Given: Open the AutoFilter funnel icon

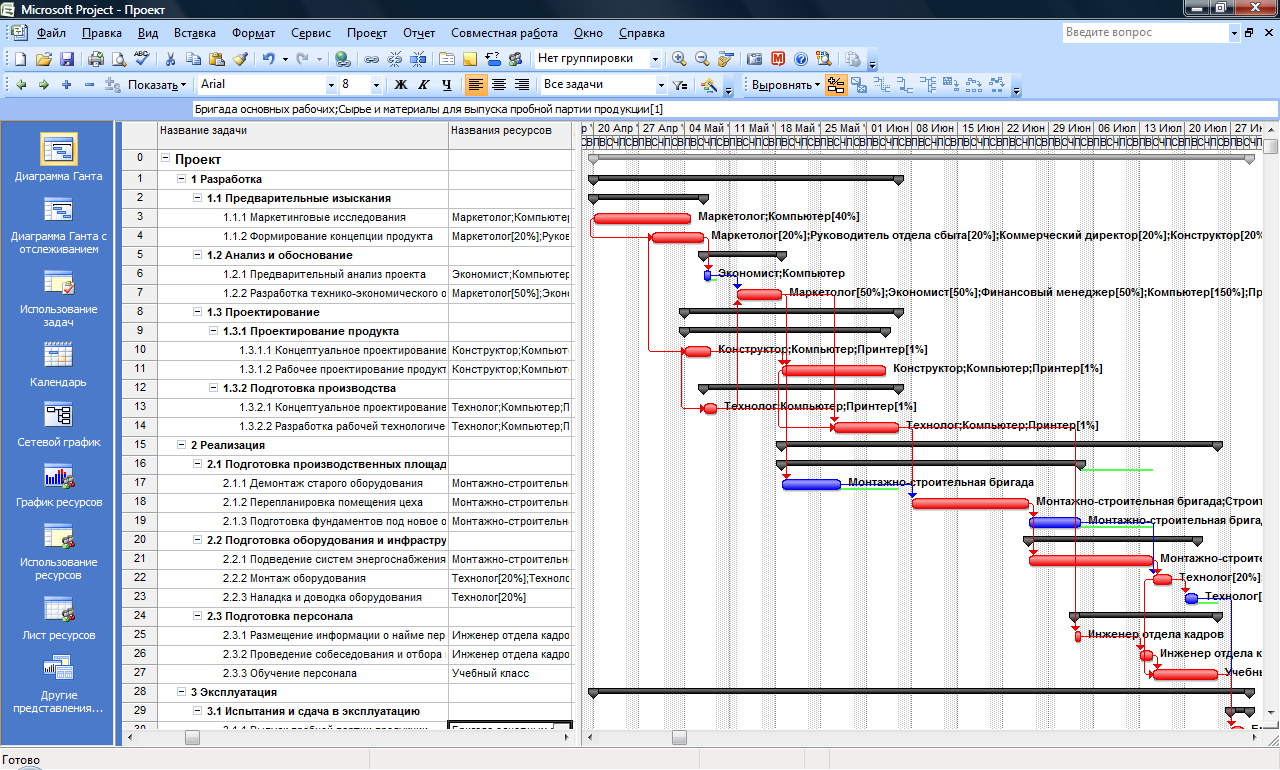Looking at the screenshot, I should [680, 85].
